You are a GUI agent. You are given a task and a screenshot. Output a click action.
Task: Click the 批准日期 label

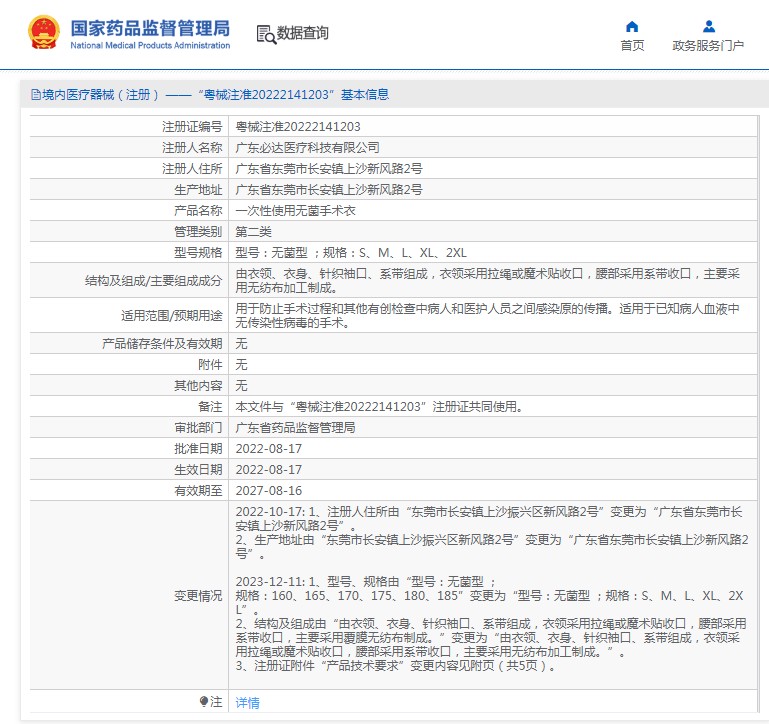click(x=198, y=449)
